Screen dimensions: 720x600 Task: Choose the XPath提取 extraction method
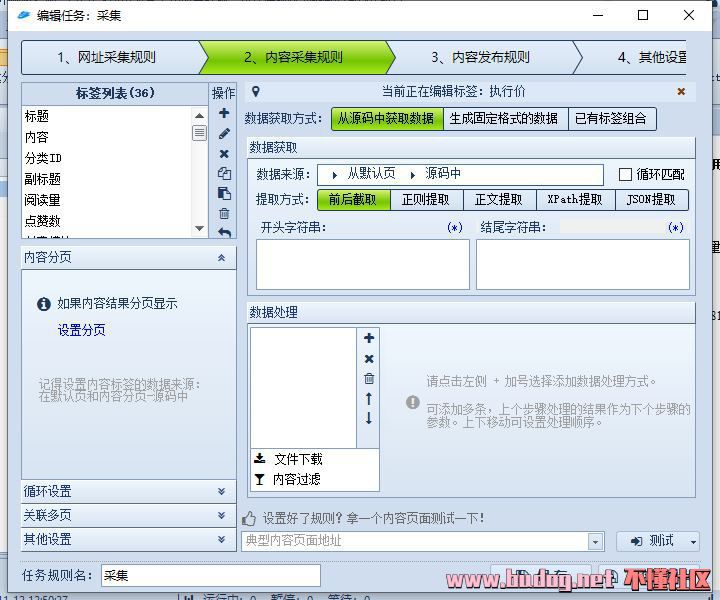pos(574,200)
